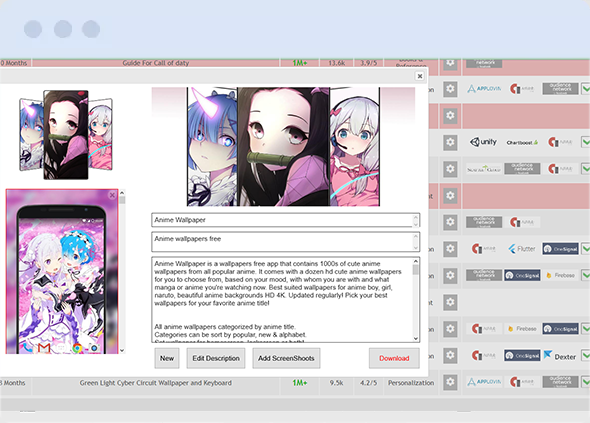Click the green-arrow logo beside audience network
This screenshot has height=423, width=590.
coord(484,169)
